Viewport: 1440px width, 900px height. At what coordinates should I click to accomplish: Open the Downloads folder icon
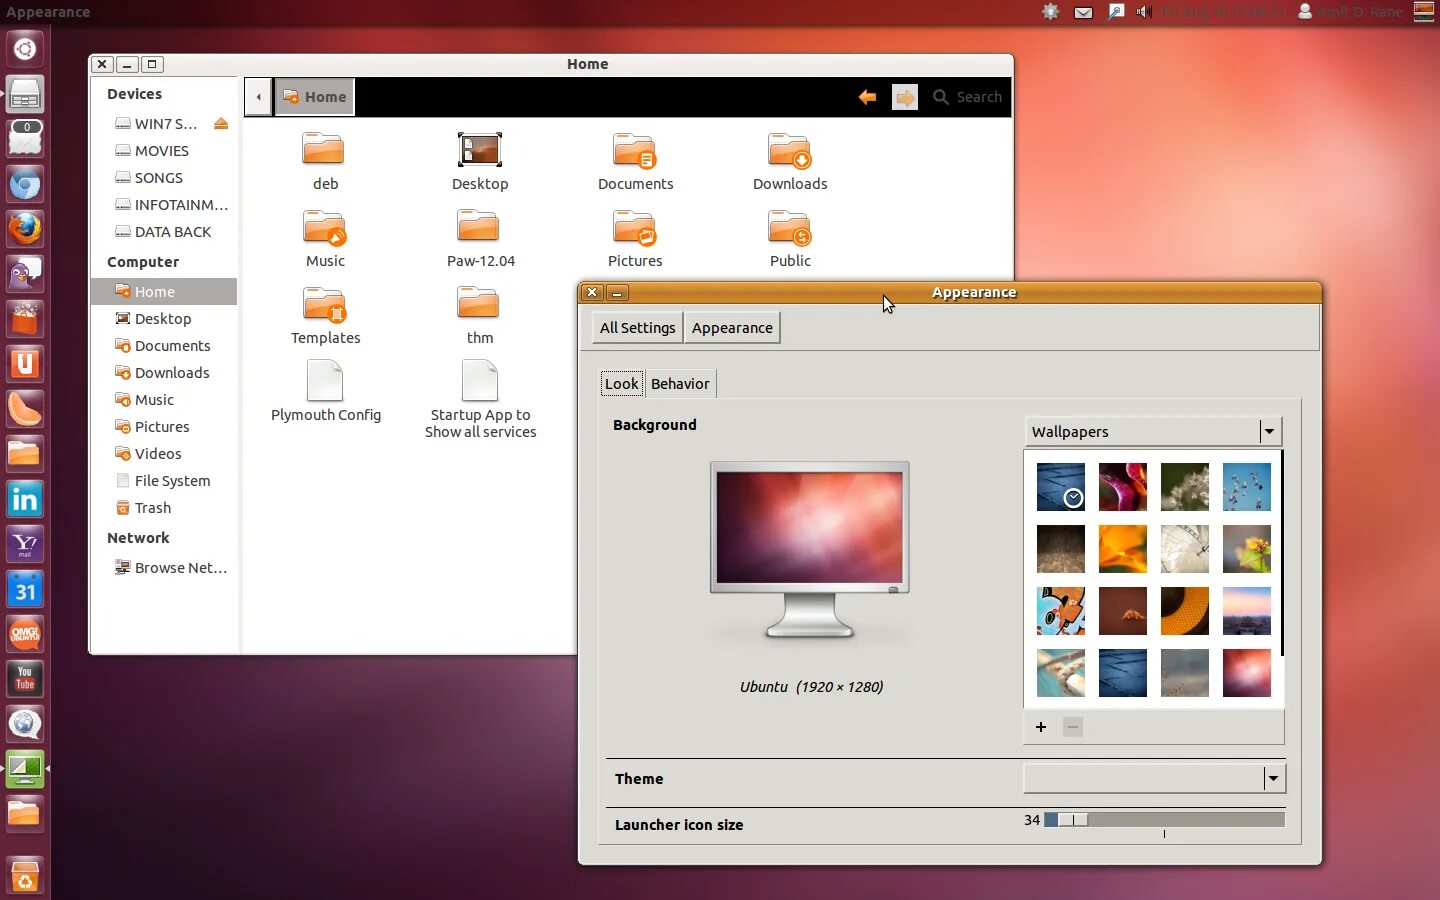tap(790, 162)
